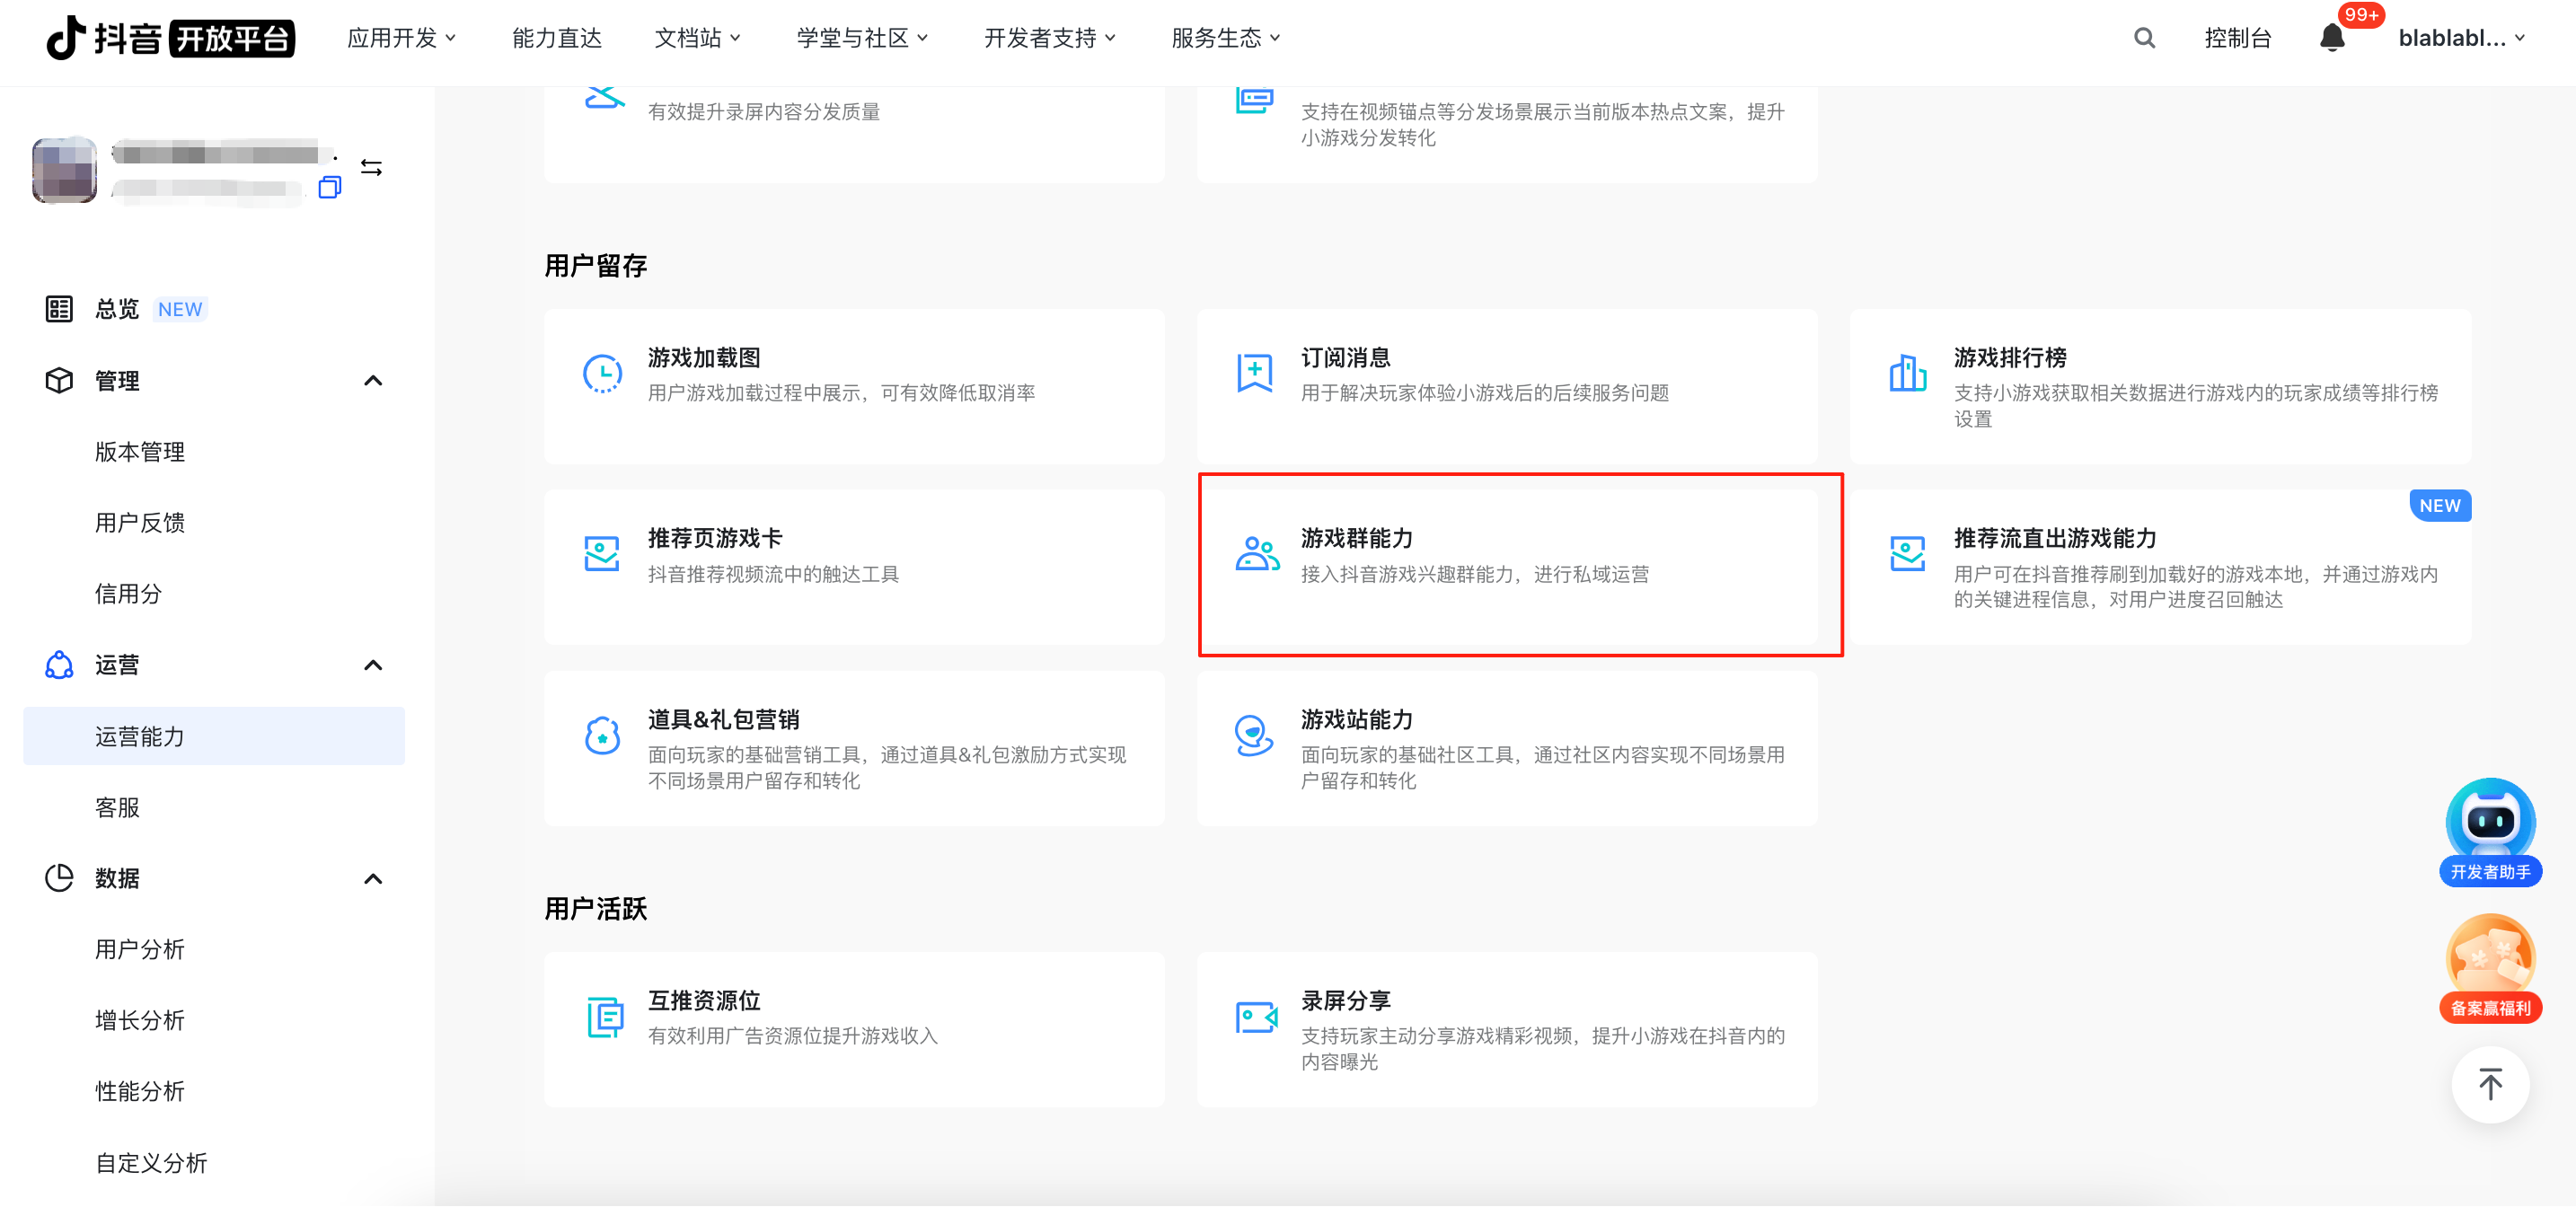Screen dimensions: 2576x1207
Task: Open the 游戏群能力 card title
Action: point(1357,538)
